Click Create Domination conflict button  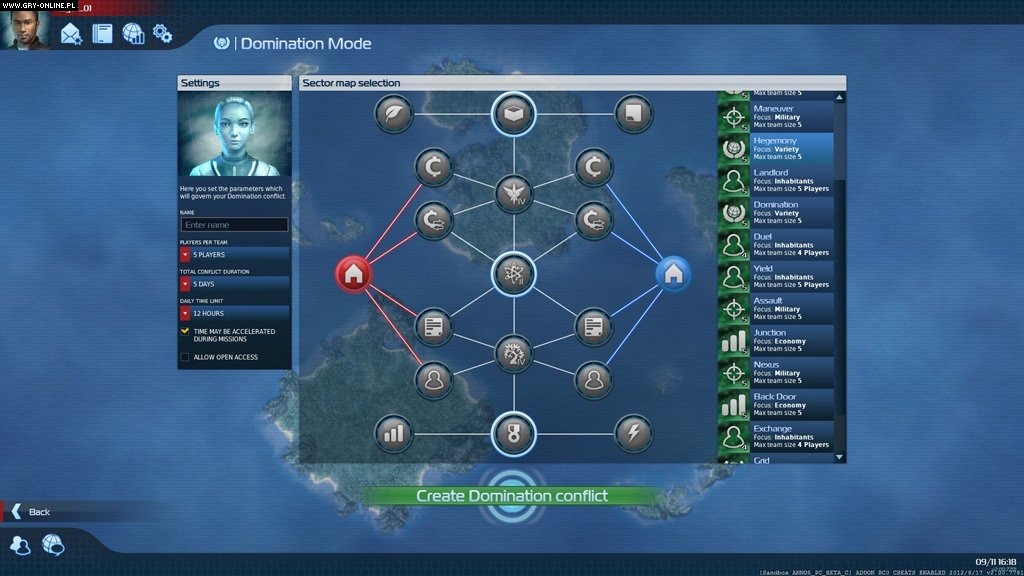click(512, 496)
